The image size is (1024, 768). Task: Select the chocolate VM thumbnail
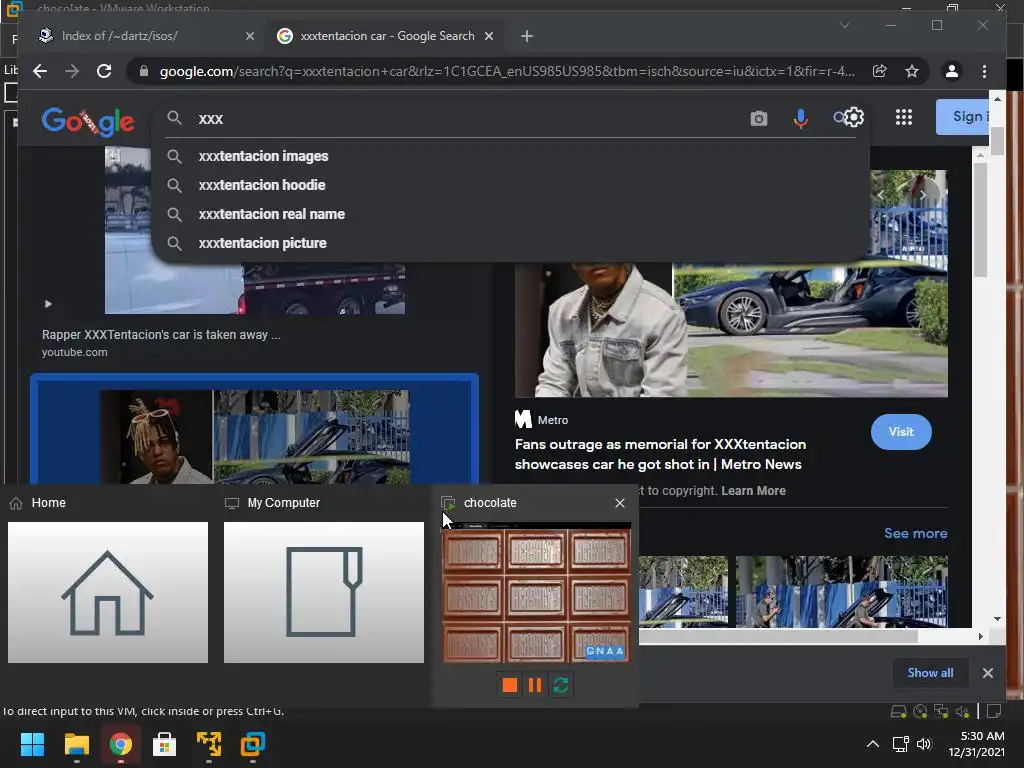536,592
